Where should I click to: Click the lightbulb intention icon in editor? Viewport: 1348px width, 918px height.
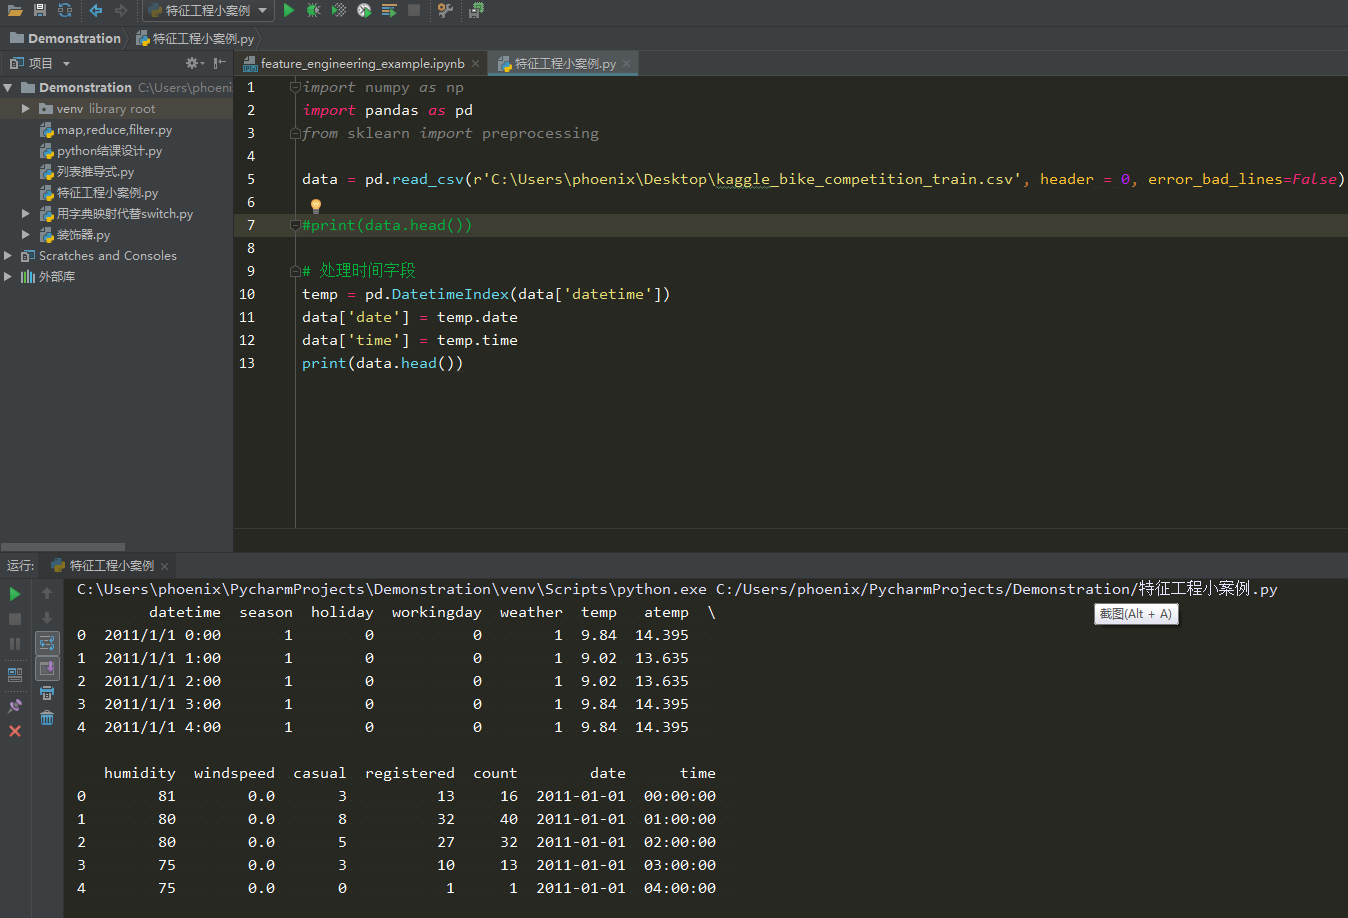tap(316, 206)
